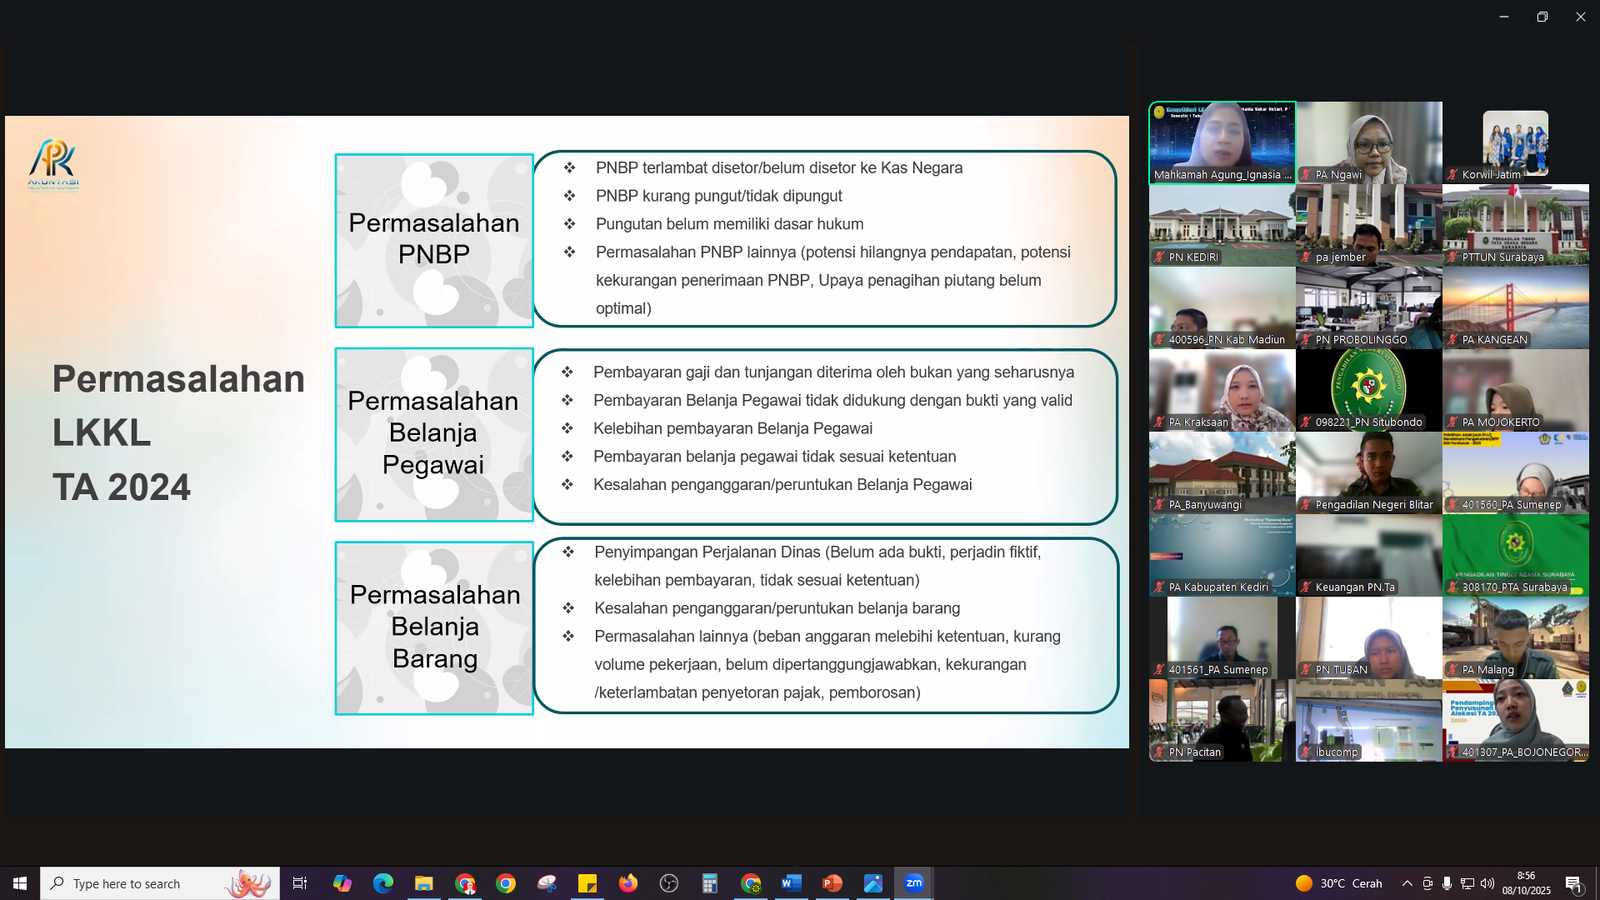Open the Zoom app in the taskbar
The height and width of the screenshot is (900, 1600).
(x=913, y=883)
